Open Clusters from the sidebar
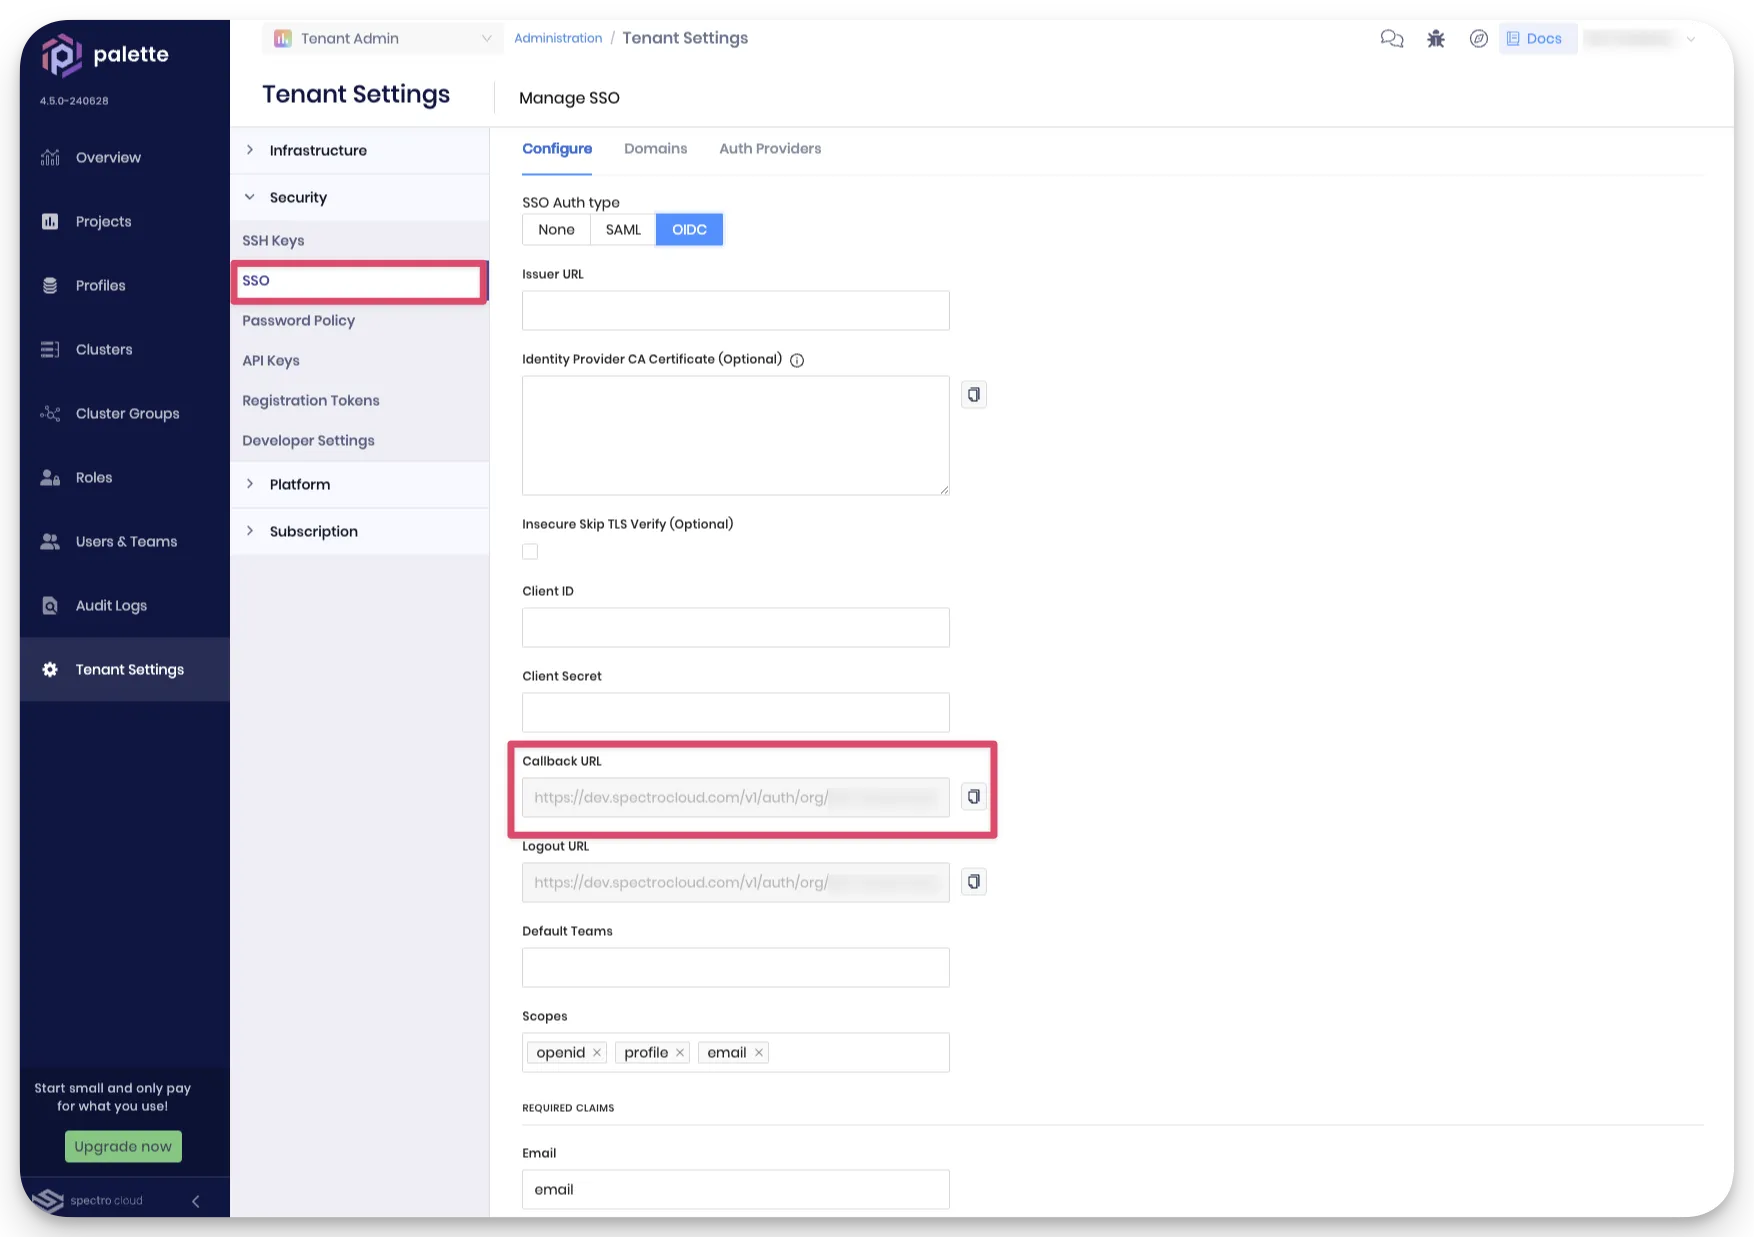The width and height of the screenshot is (1754, 1237). point(103,349)
